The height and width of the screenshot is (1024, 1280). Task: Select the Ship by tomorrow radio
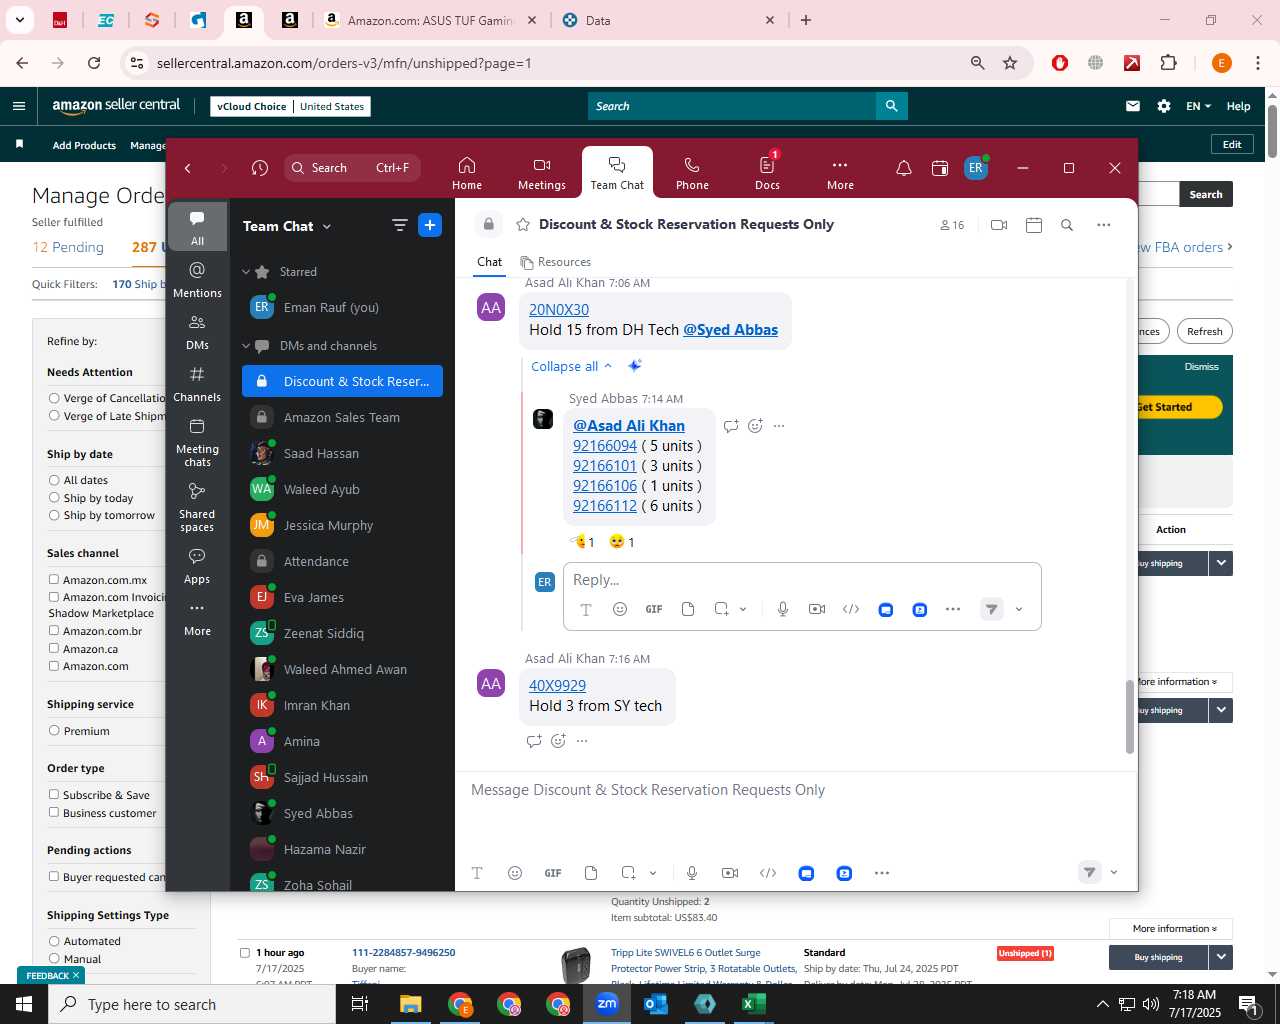pyautogui.click(x=54, y=515)
